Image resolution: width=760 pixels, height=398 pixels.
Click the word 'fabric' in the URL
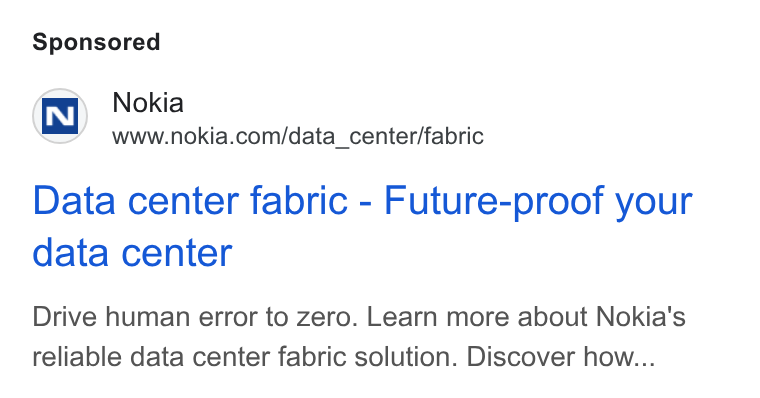(x=454, y=136)
